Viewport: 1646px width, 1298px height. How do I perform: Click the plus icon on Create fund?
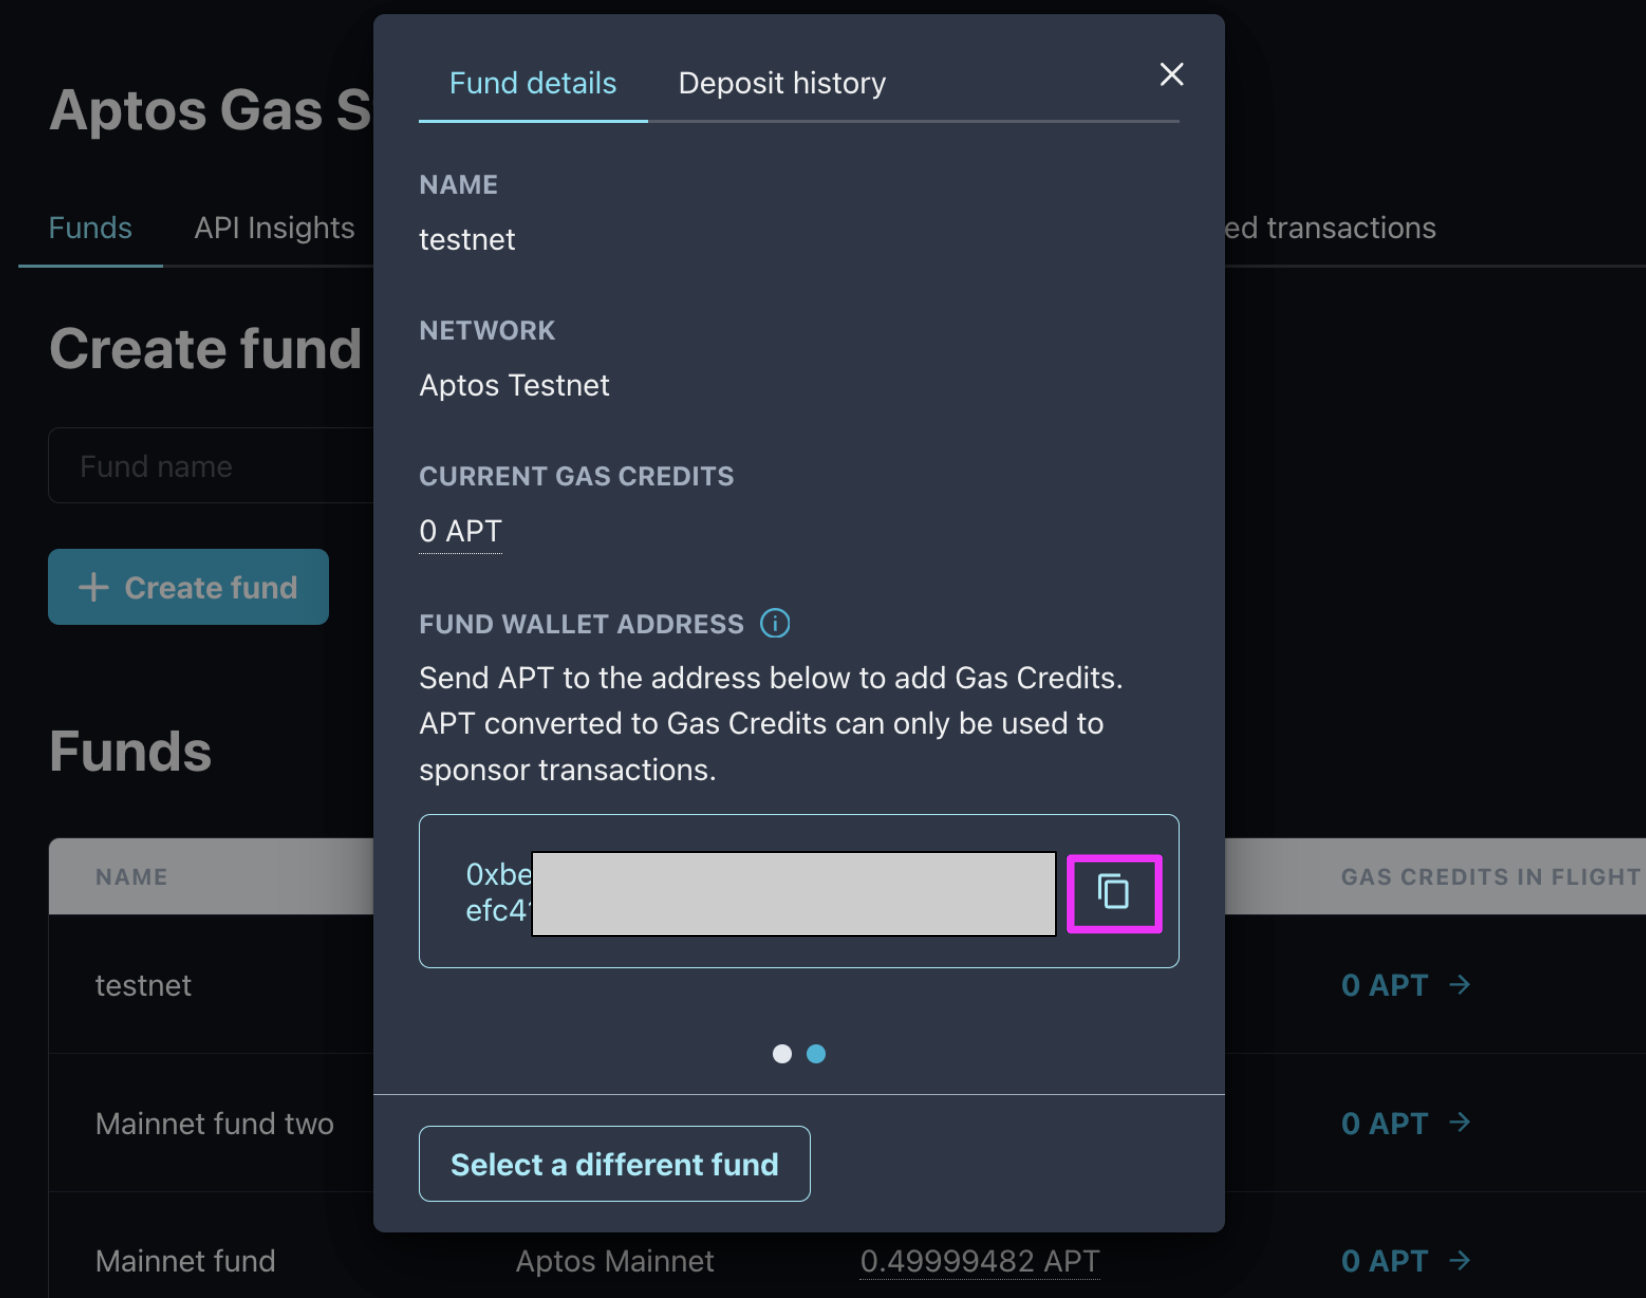[x=93, y=587]
